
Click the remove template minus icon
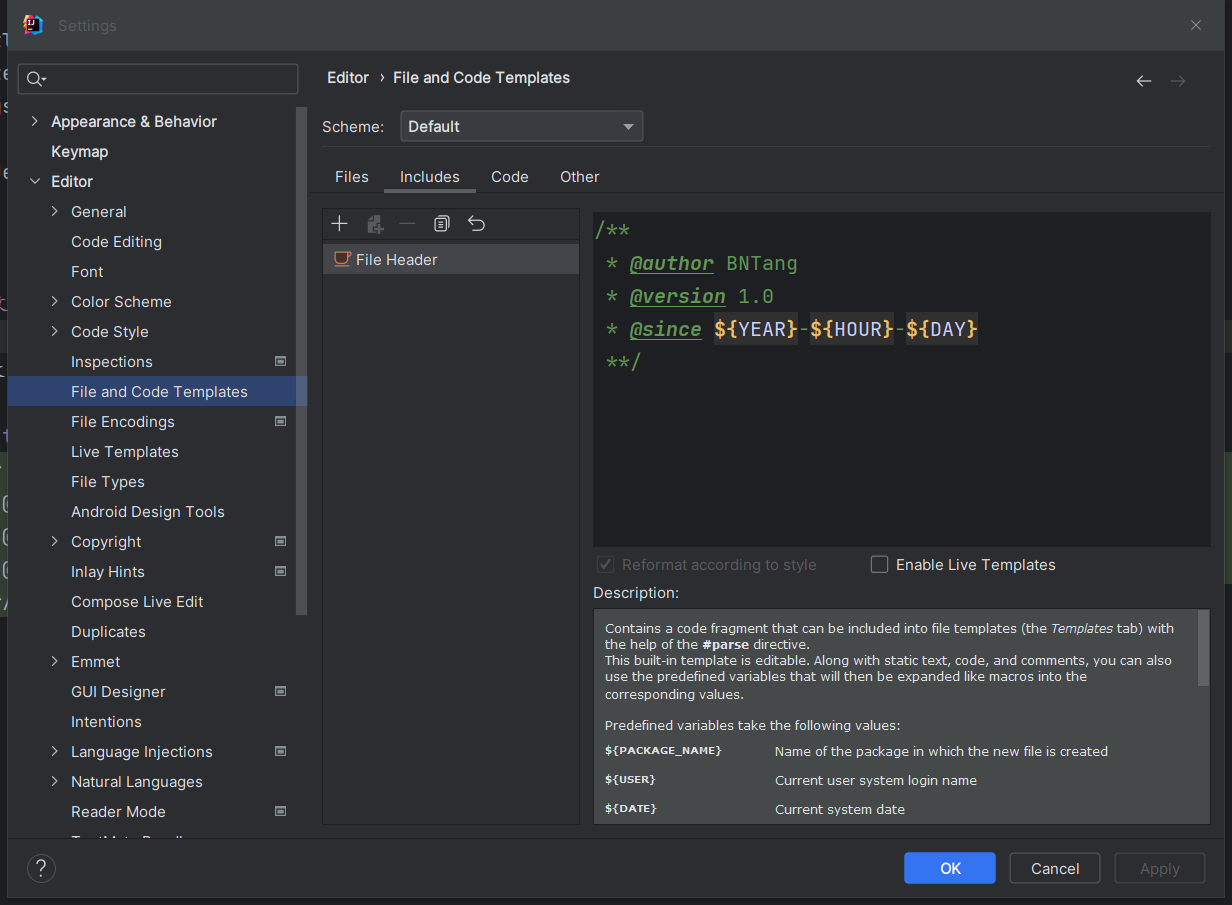[407, 223]
